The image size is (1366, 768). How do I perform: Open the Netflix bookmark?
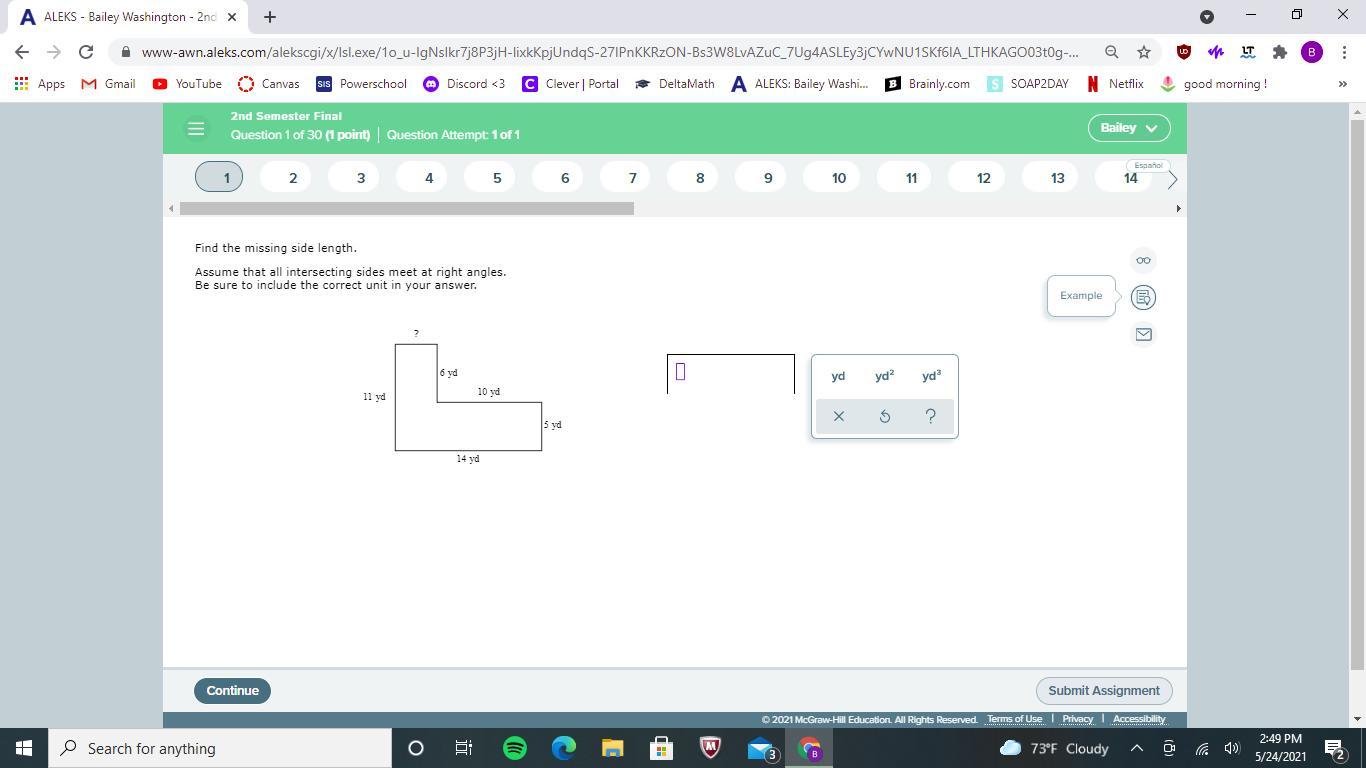pyautogui.click(x=1114, y=84)
